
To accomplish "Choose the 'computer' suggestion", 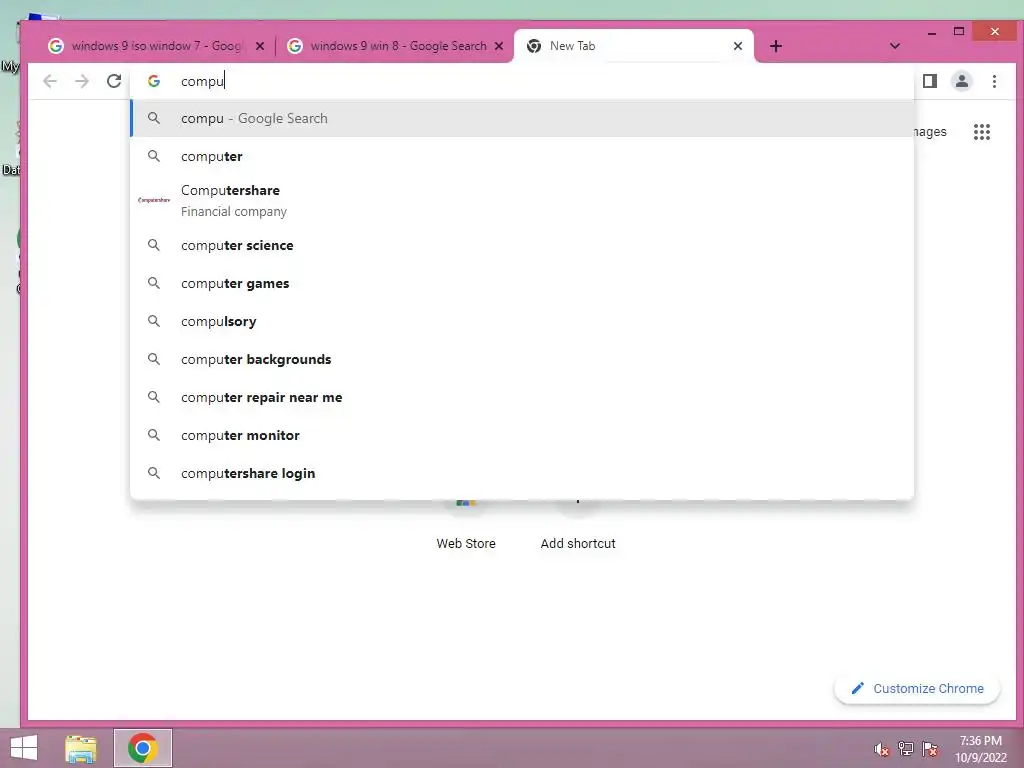I will [522, 156].
